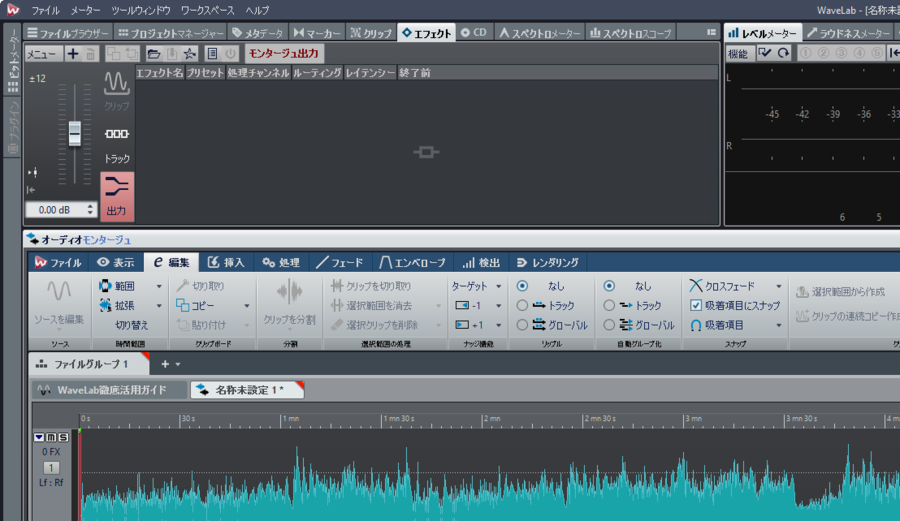The height and width of the screenshot is (521, 900).
Task: Click the クロスフェード crossfade icon
Action: coord(696,286)
